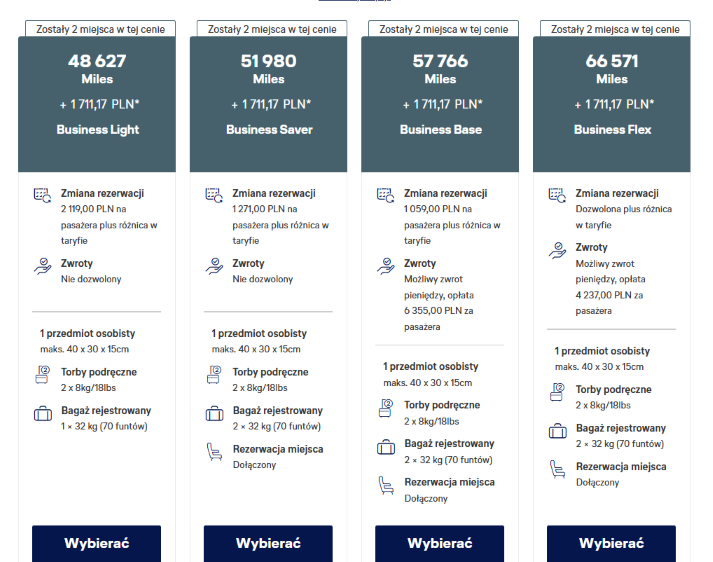Click Business Flex '2 × 32 kg (70 funtów)' text
This screenshot has width=713, height=562.
(620, 443)
